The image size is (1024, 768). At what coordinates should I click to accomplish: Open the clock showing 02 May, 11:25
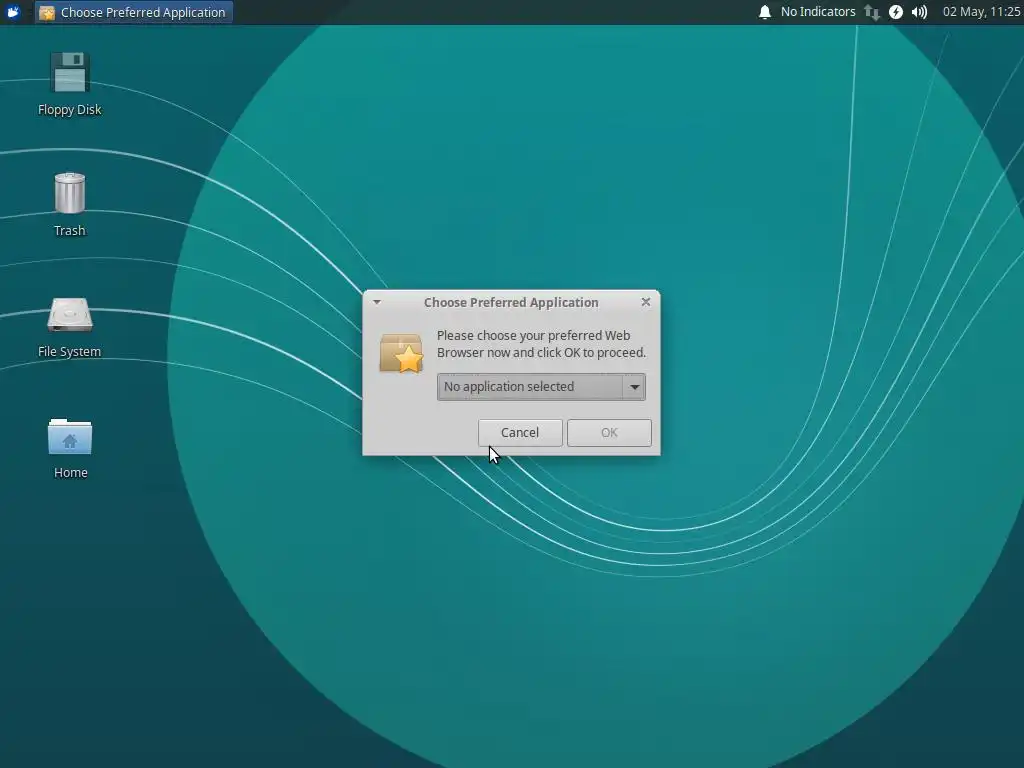pyautogui.click(x=981, y=12)
